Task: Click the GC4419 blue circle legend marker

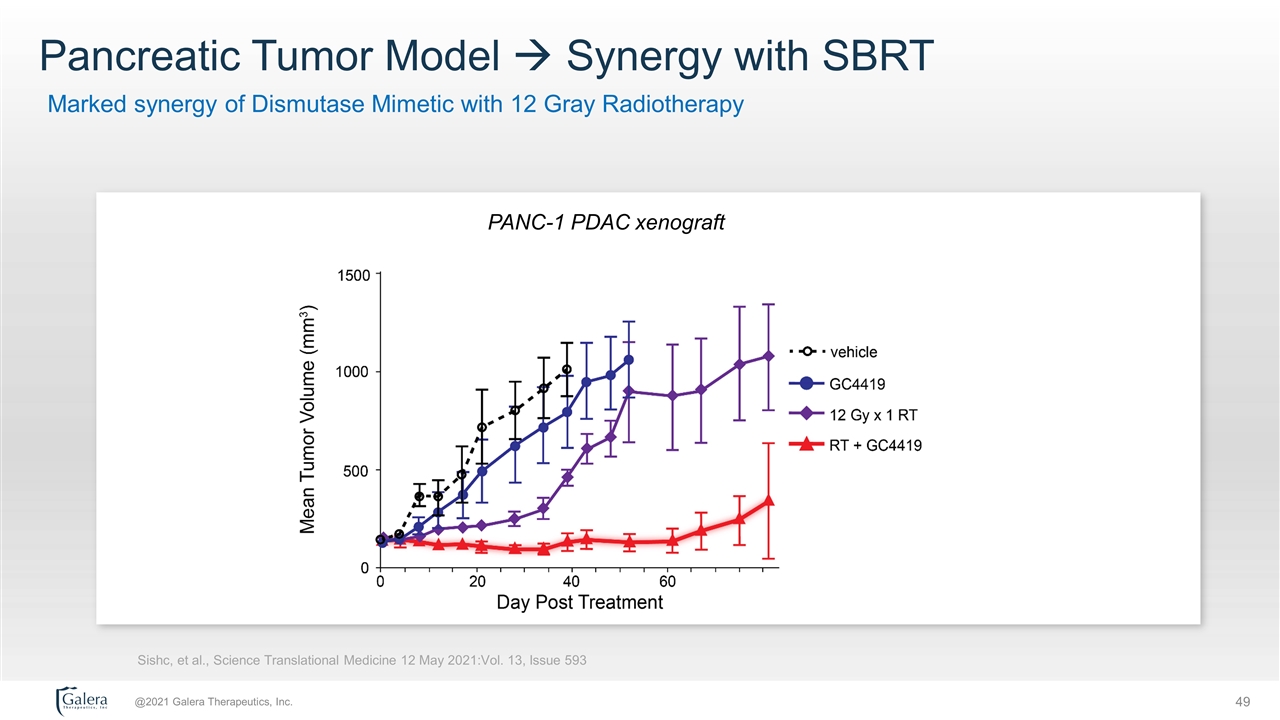Action: point(806,383)
